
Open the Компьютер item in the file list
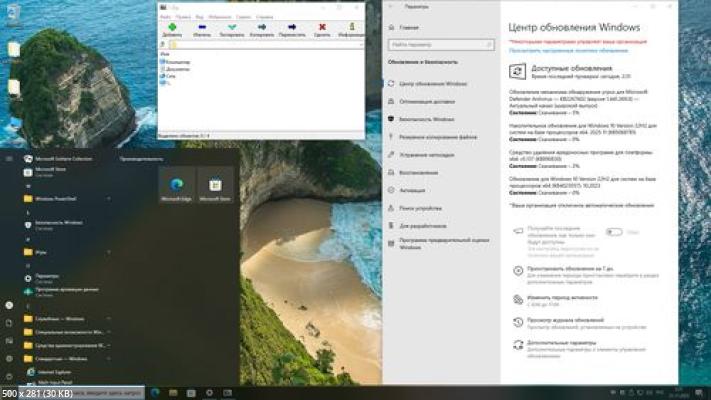[x=179, y=62]
